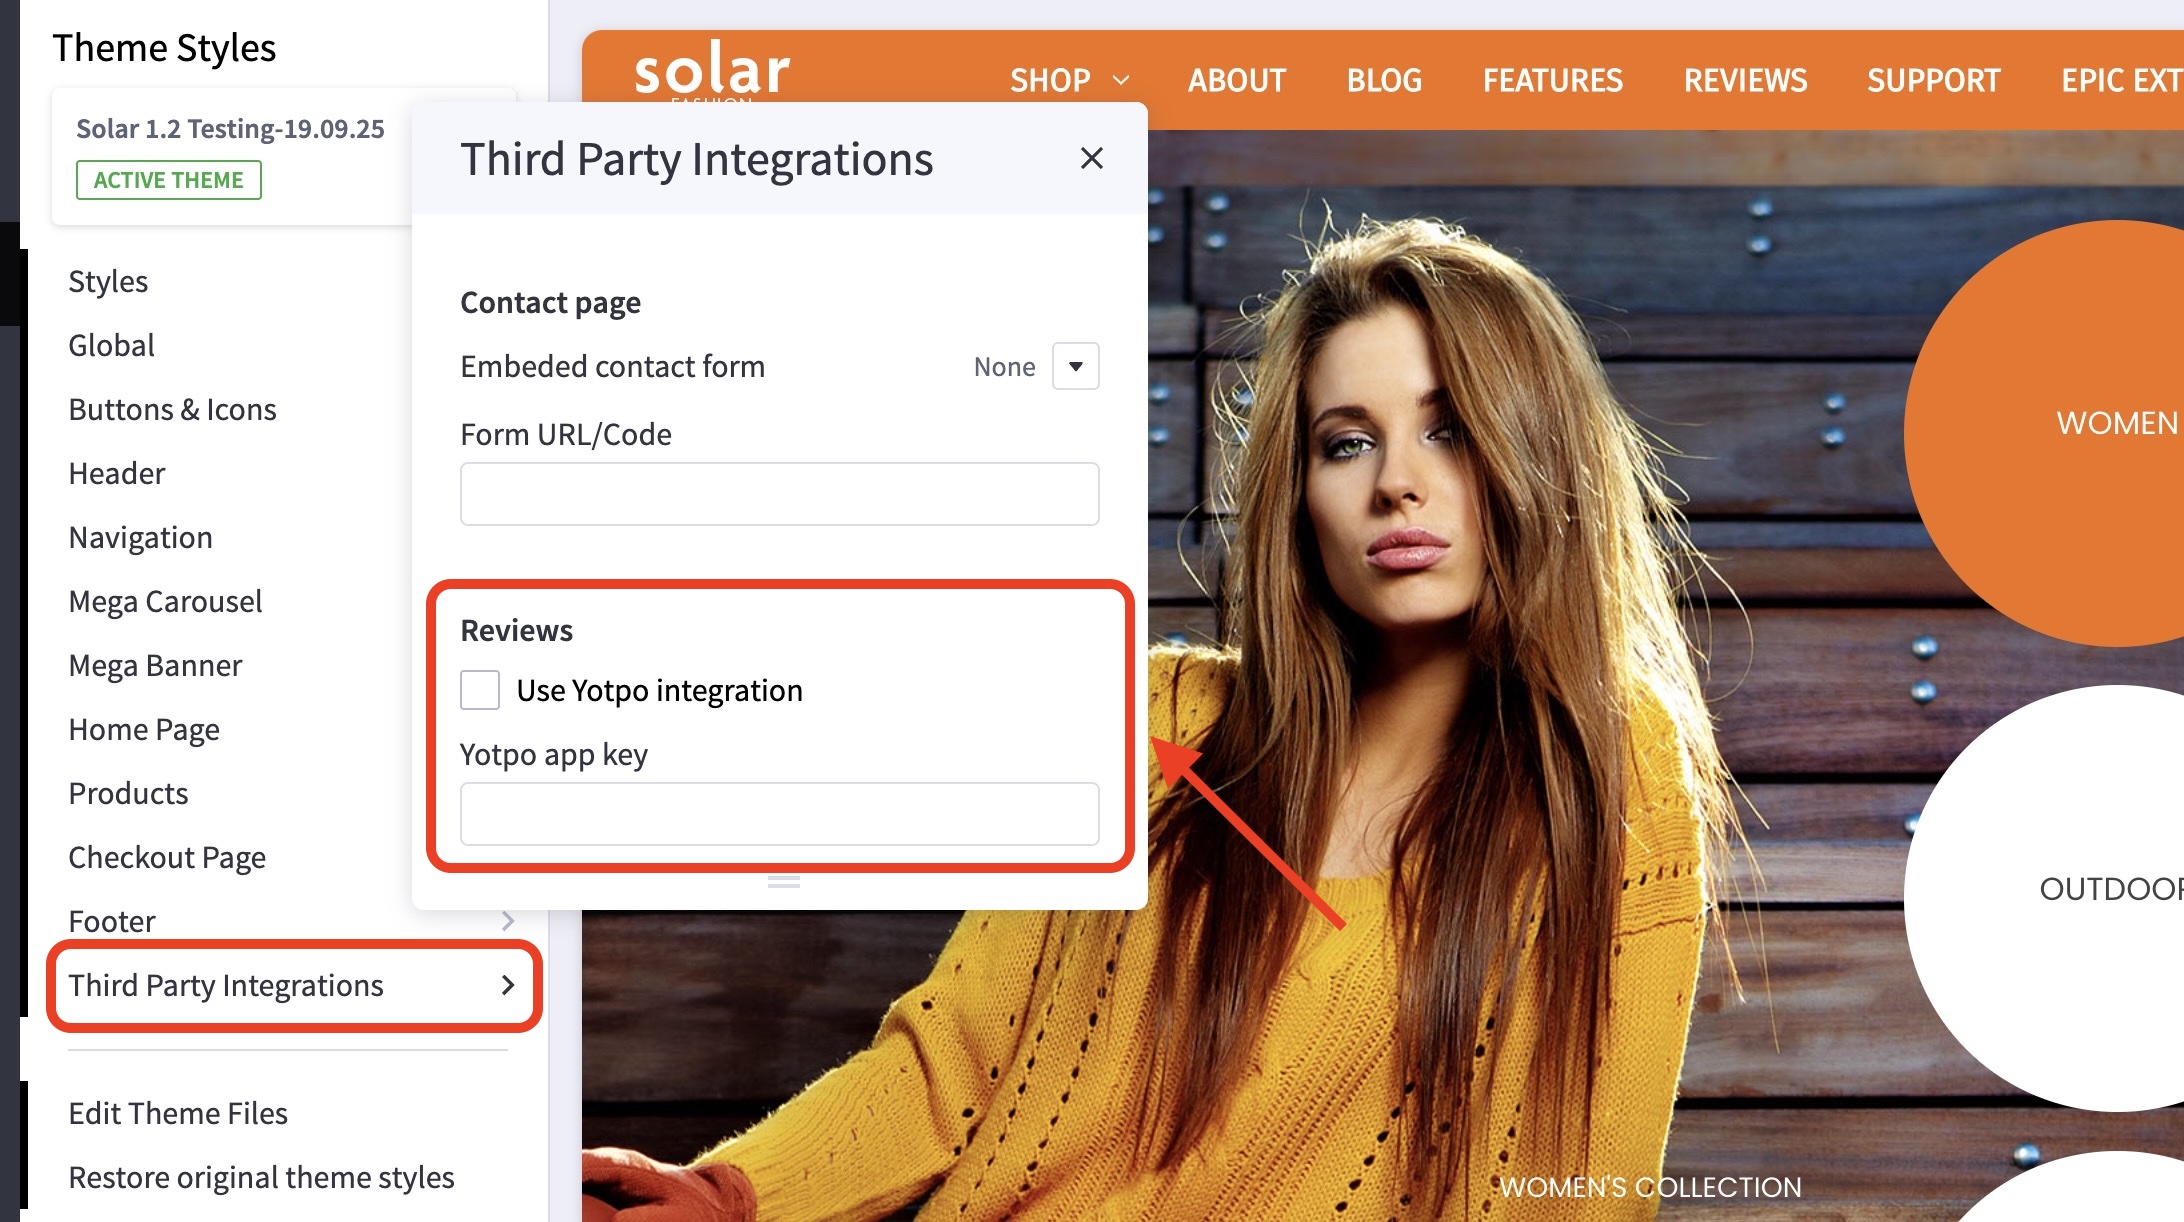Open the BLOG navigation item
Image resolution: width=2184 pixels, height=1222 pixels.
click(1384, 80)
